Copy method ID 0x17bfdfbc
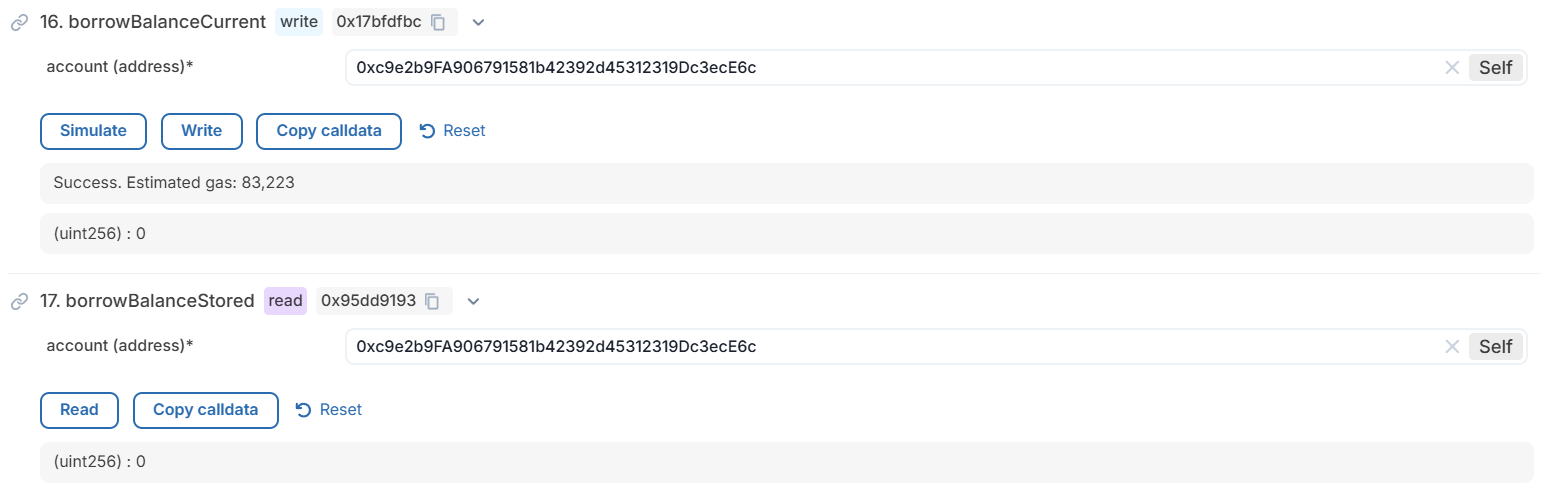This screenshot has width=1555, height=496. (x=438, y=21)
